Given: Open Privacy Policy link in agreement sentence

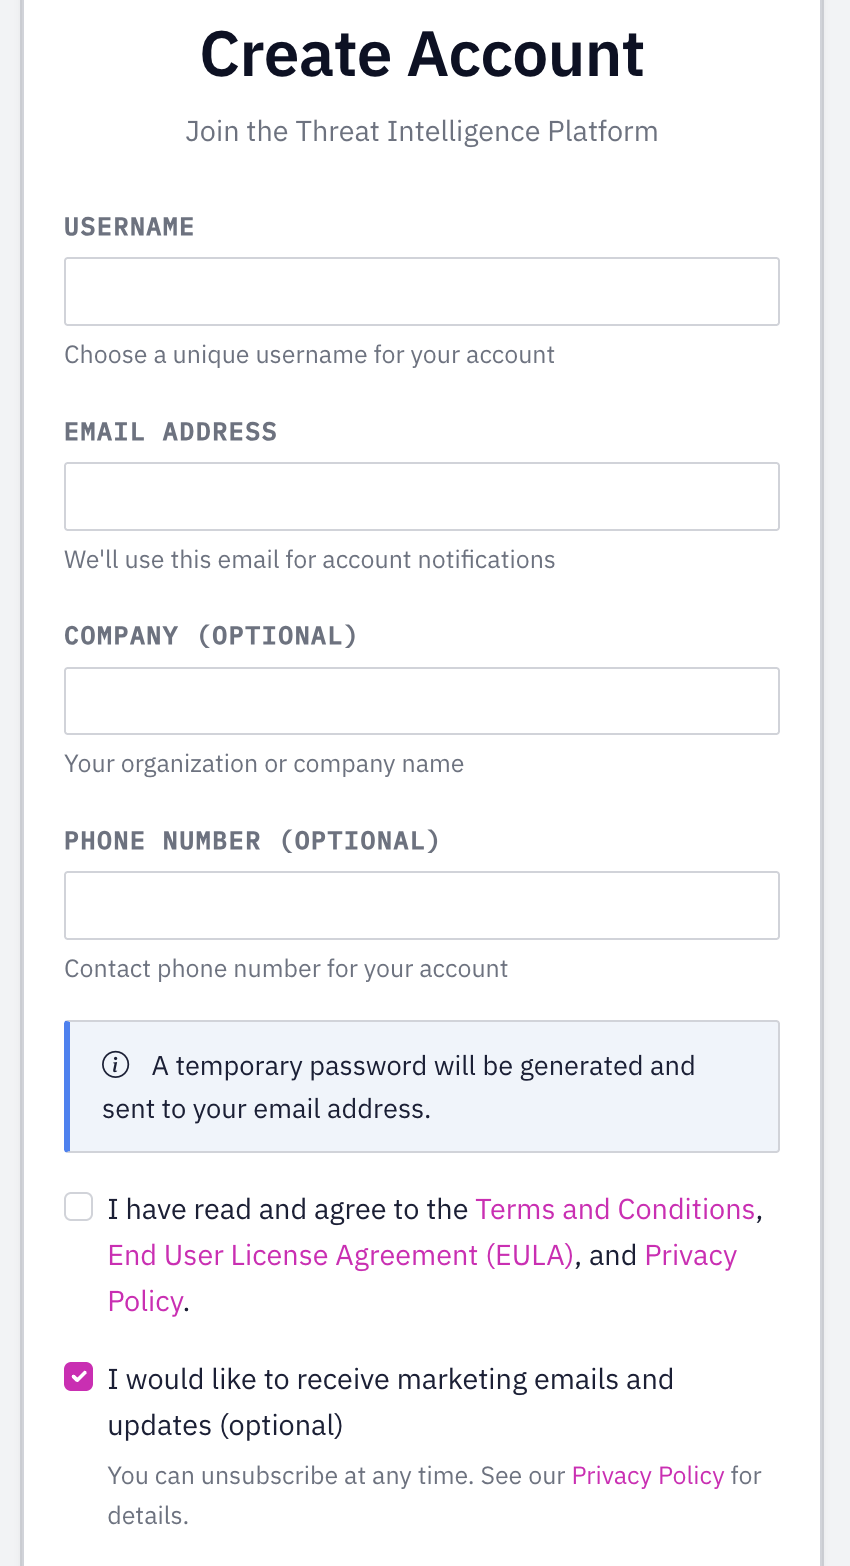Looking at the screenshot, I should click(690, 1255).
